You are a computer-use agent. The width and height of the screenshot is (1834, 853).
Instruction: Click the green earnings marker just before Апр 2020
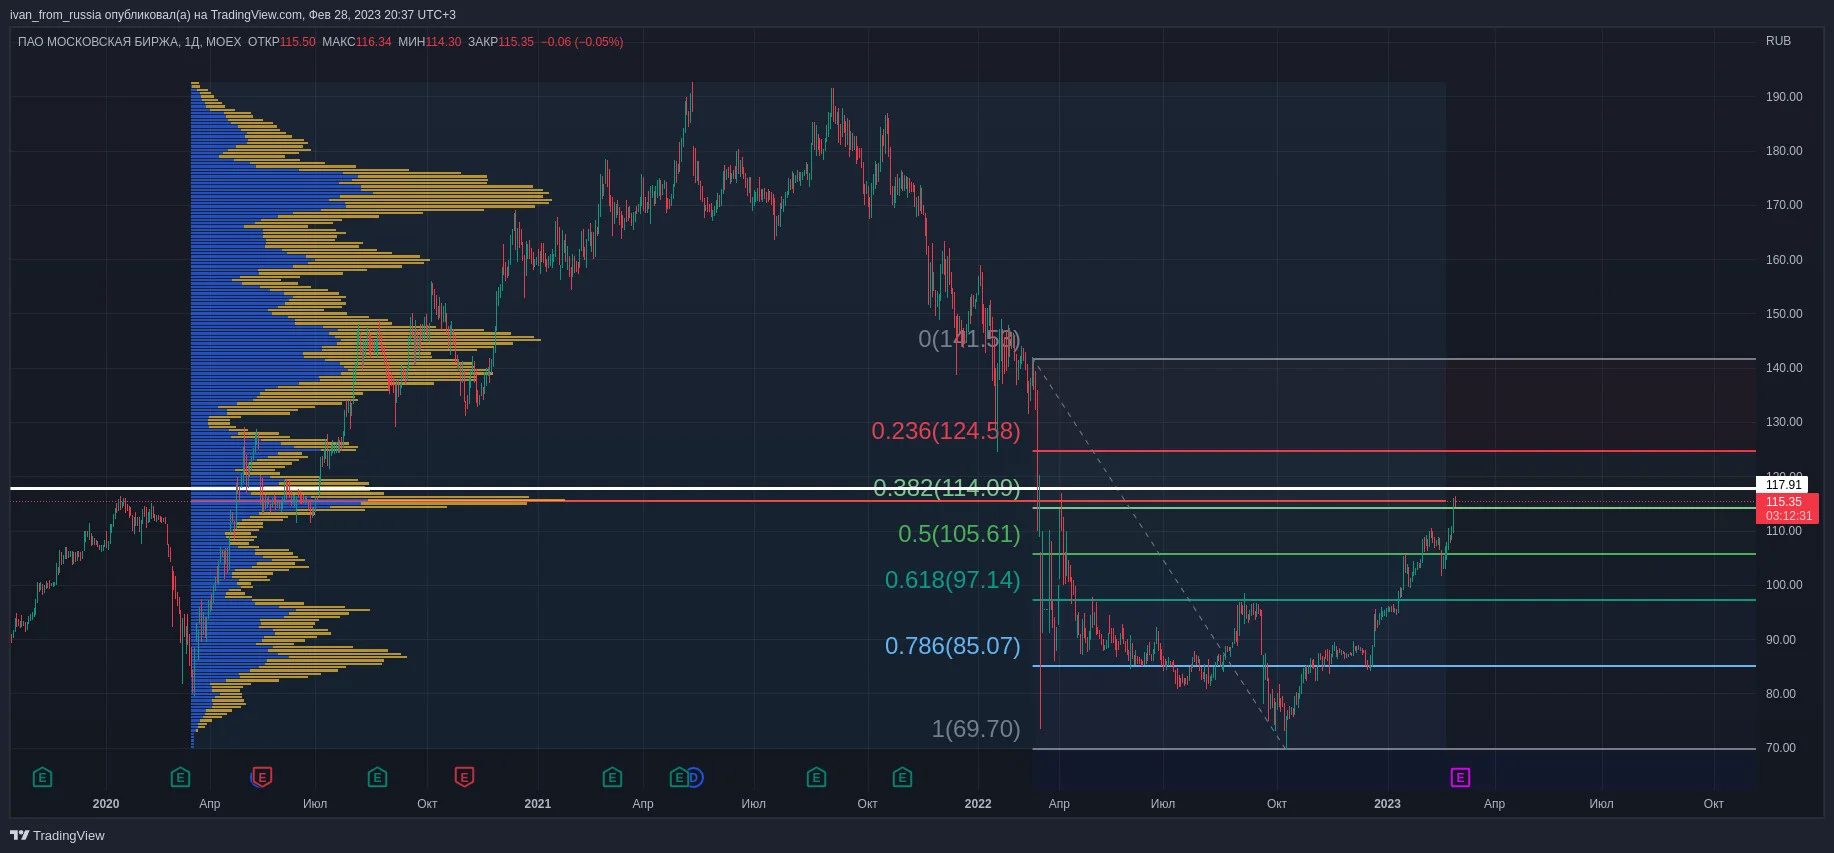pyautogui.click(x=180, y=777)
